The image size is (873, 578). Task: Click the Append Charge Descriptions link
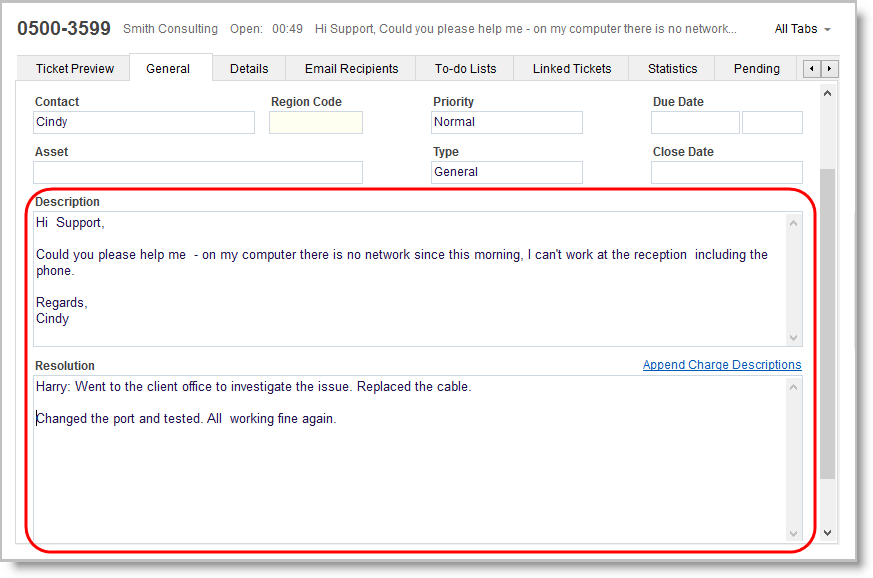[x=722, y=365]
